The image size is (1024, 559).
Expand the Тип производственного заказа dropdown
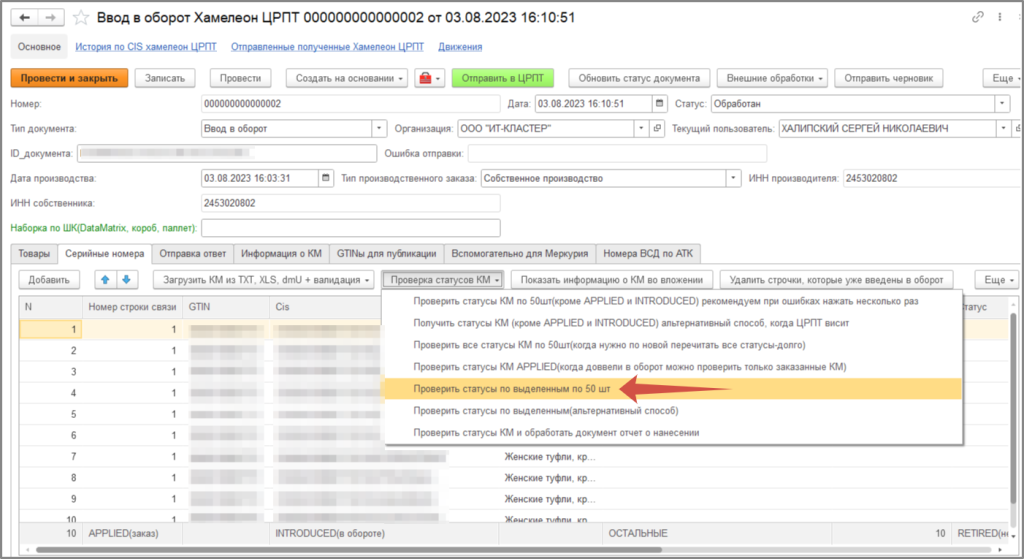click(733, 178)
